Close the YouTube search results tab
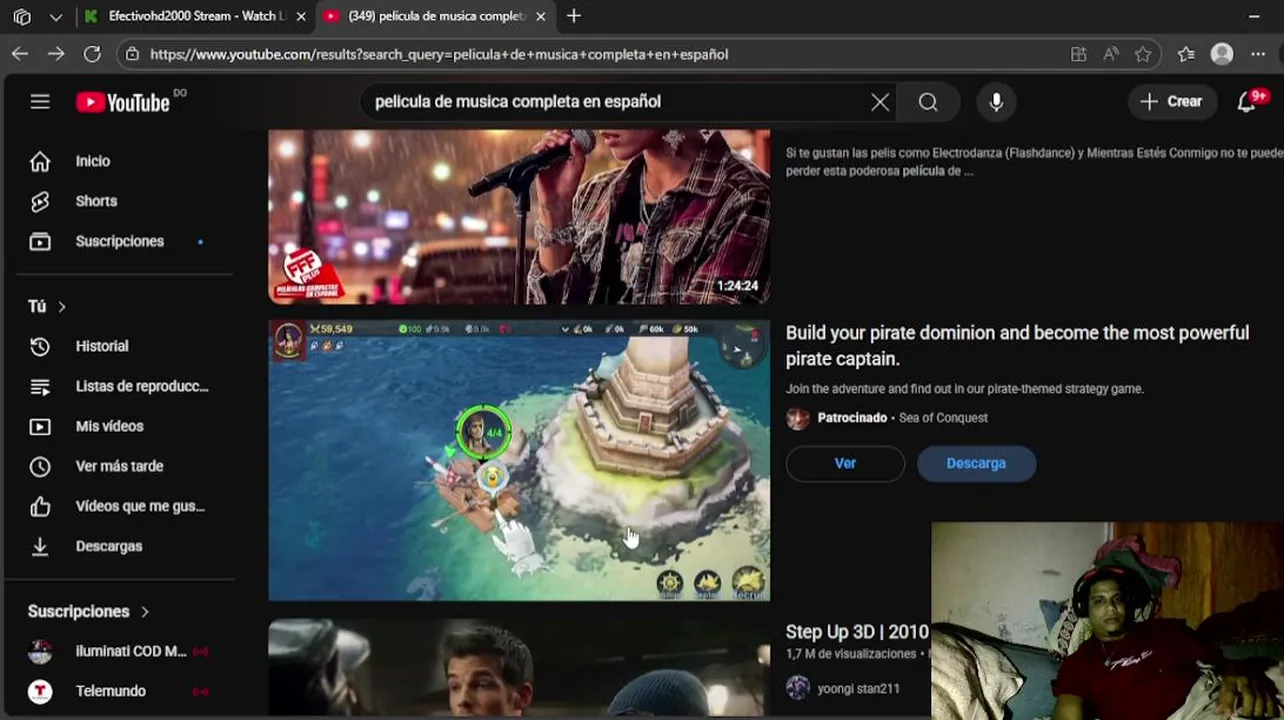The image size is (1284, 720). [541, 16]
